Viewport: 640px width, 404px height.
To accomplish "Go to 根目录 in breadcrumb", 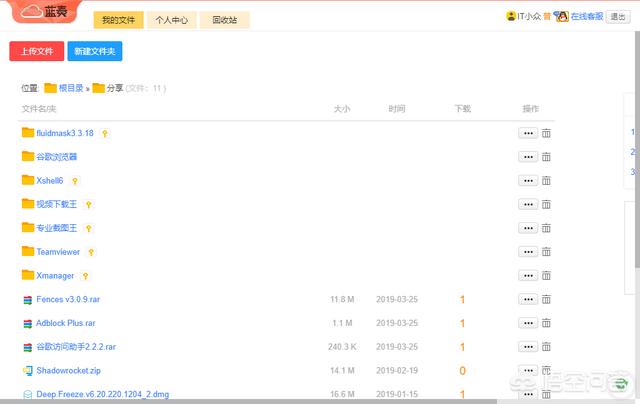I will (71, 88).
